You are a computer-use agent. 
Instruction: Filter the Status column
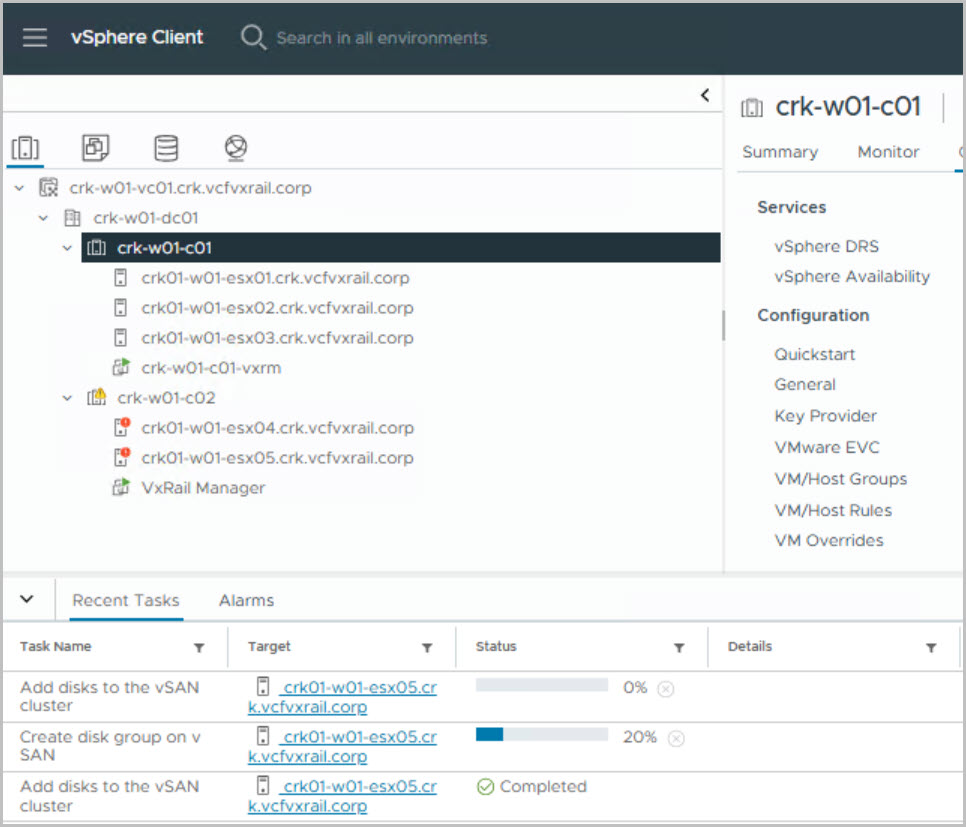pyautogui.click(x=679, y=648)
